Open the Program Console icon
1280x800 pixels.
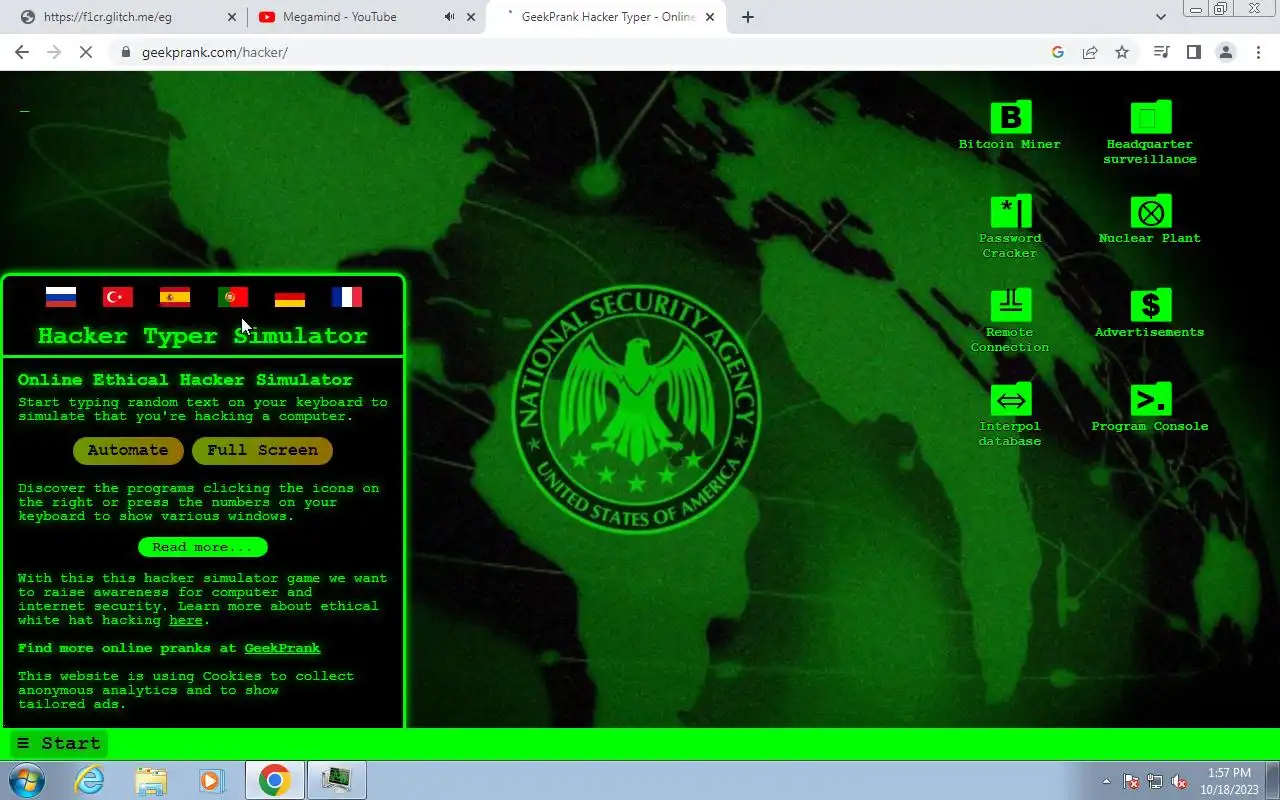tap(1150, 407)
